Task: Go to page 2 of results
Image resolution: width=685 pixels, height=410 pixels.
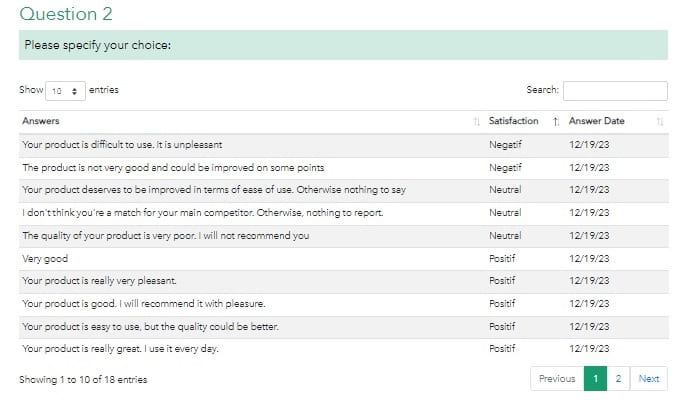Action: pos(618,379)
